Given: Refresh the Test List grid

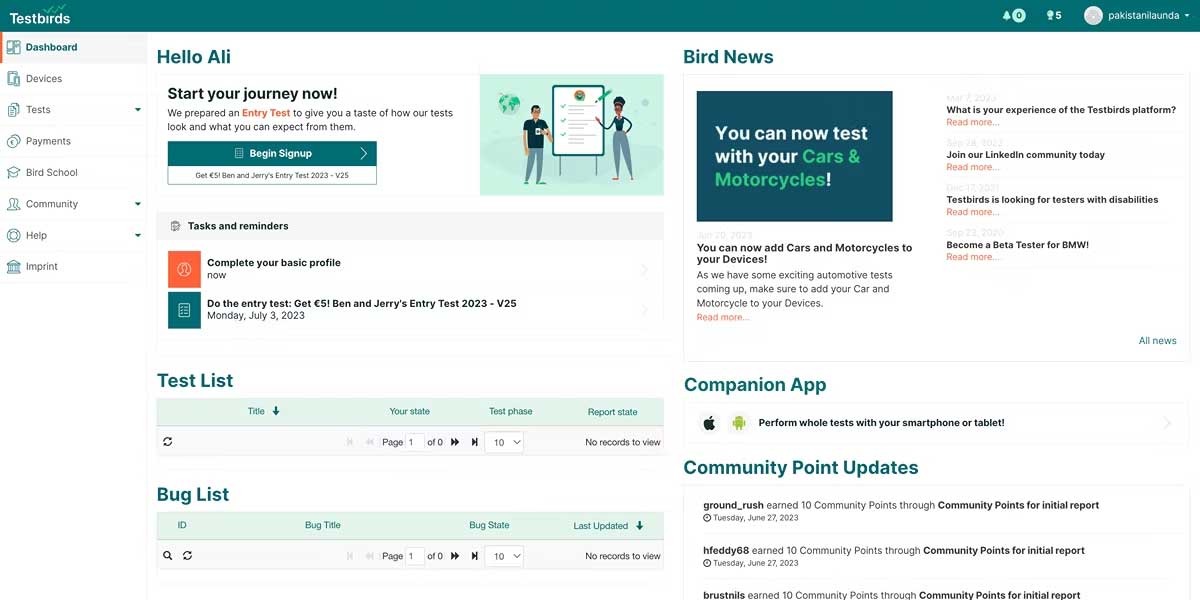Looking at the screenshot, I should [x=167, y=441].
